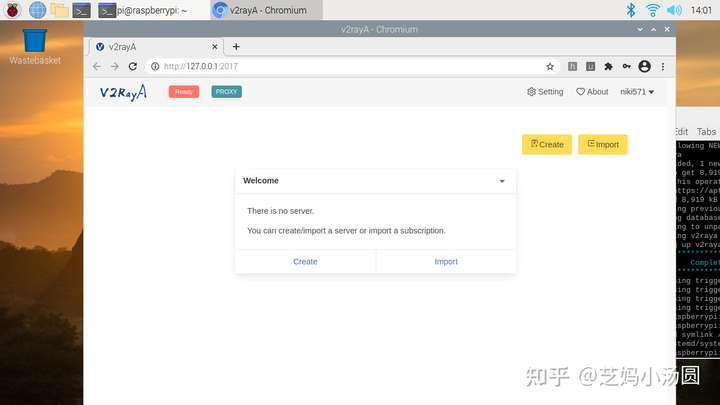This screenshot has width=720, height=405.
Task: Click the Welcome card title
Action: tap(261, 181)
